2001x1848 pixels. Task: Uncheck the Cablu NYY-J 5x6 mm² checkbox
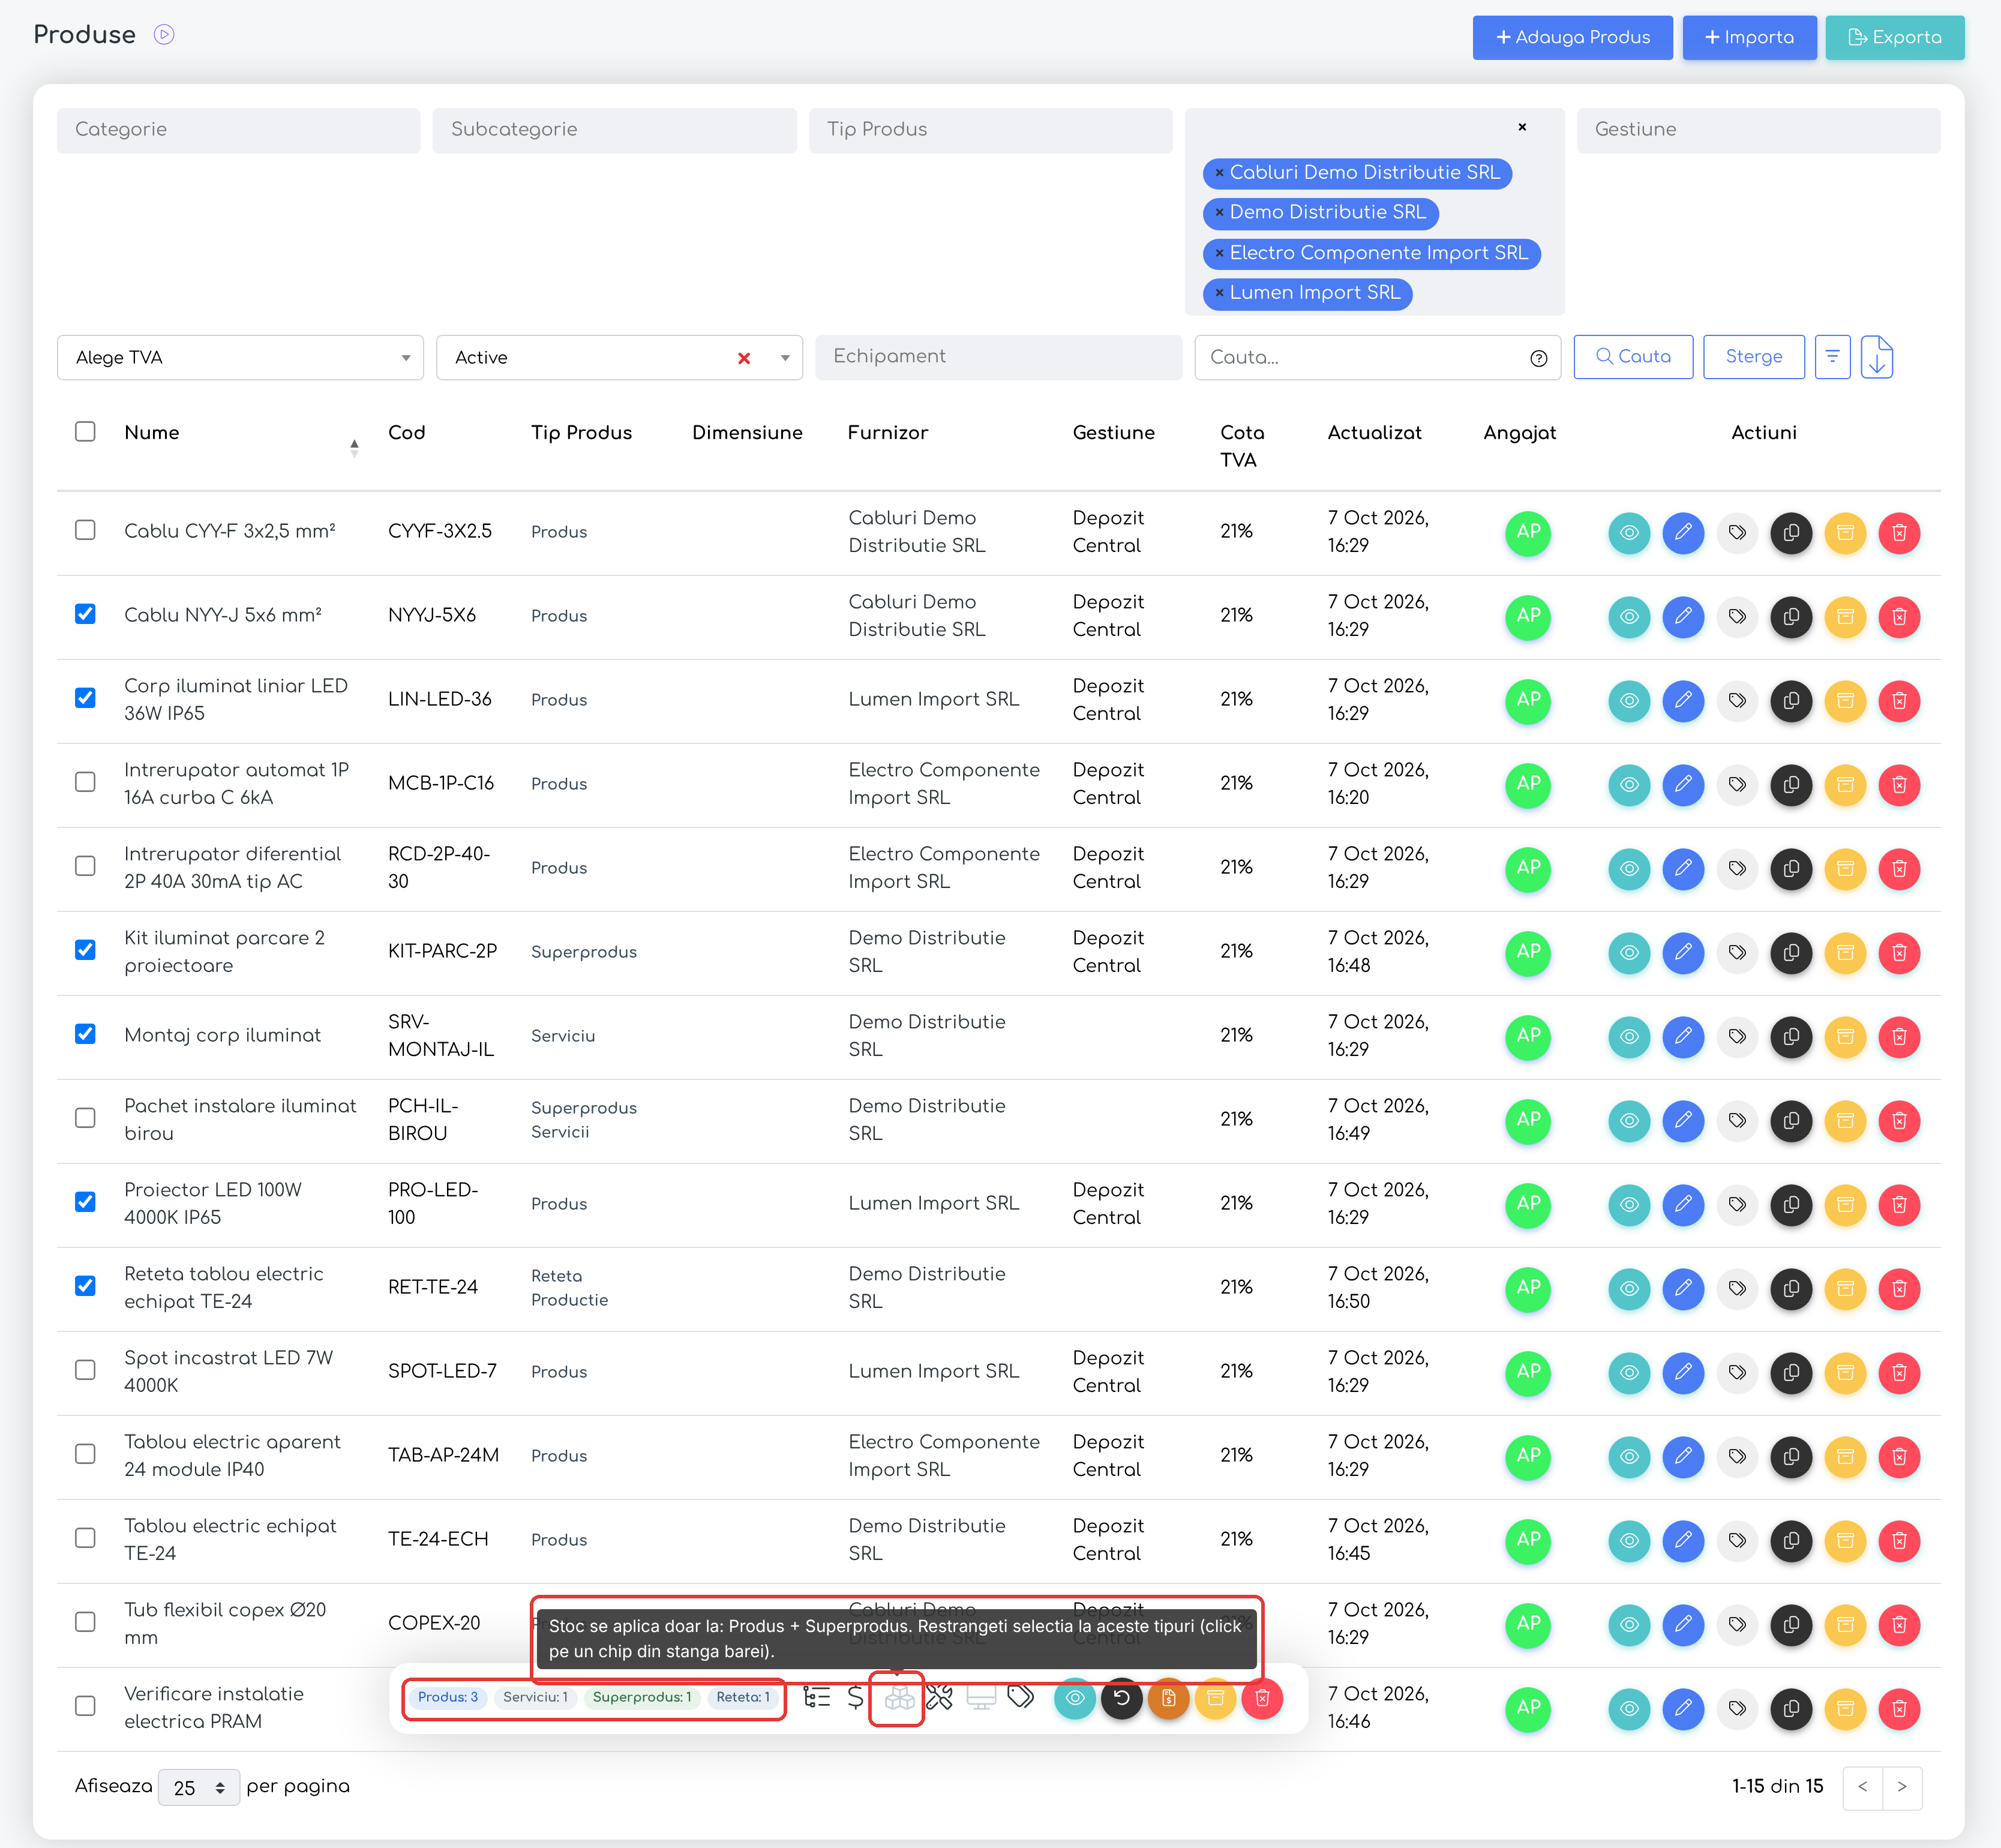point(85,614)
